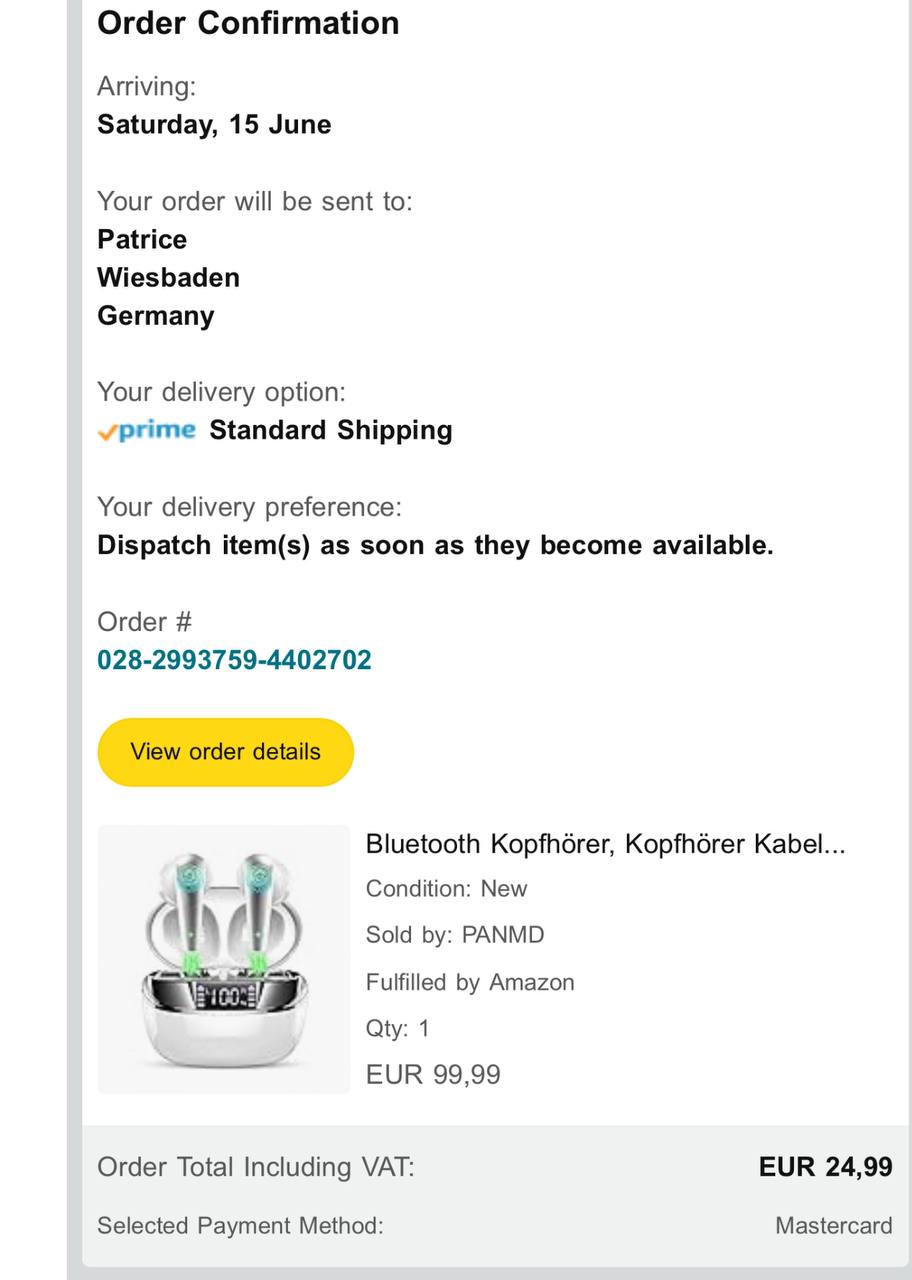Click the Standard Shipping delivery option text
Image resolution: width=912 pixels, height=1280 pixels.
tap(331, 431)
